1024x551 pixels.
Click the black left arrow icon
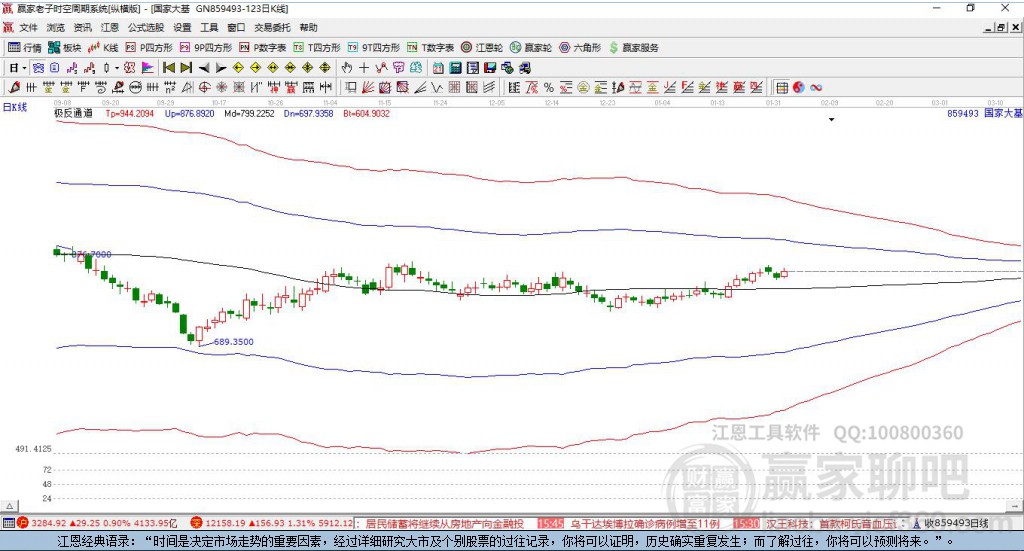[x=204, y=68]
